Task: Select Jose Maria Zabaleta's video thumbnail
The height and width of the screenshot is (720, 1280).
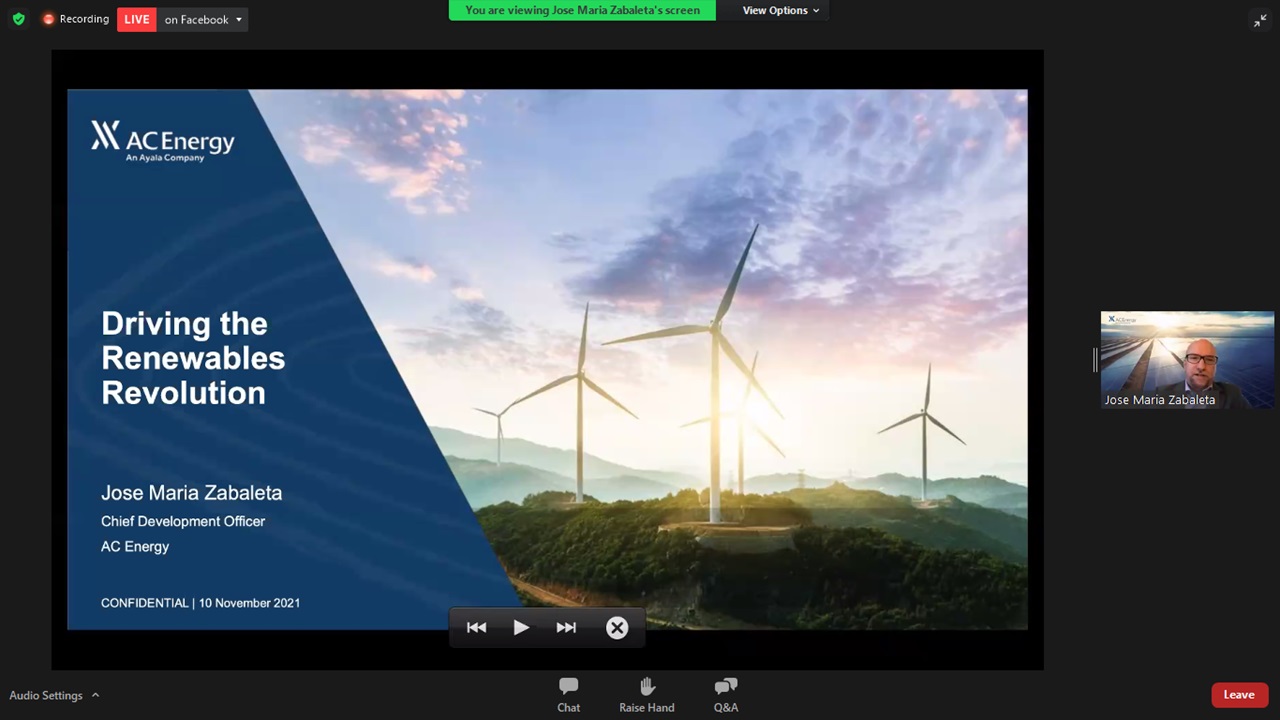Action: 1187,359
